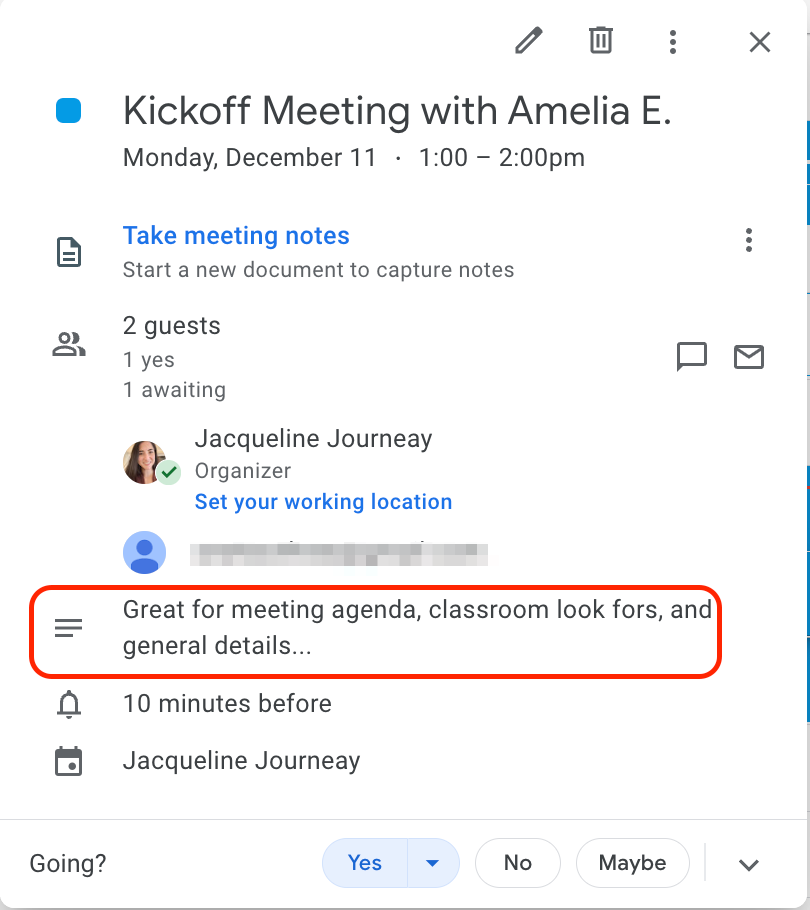Screen dimensions: 810x910
Task: Open meeting notes three-dot options
Action: point(749,240)
